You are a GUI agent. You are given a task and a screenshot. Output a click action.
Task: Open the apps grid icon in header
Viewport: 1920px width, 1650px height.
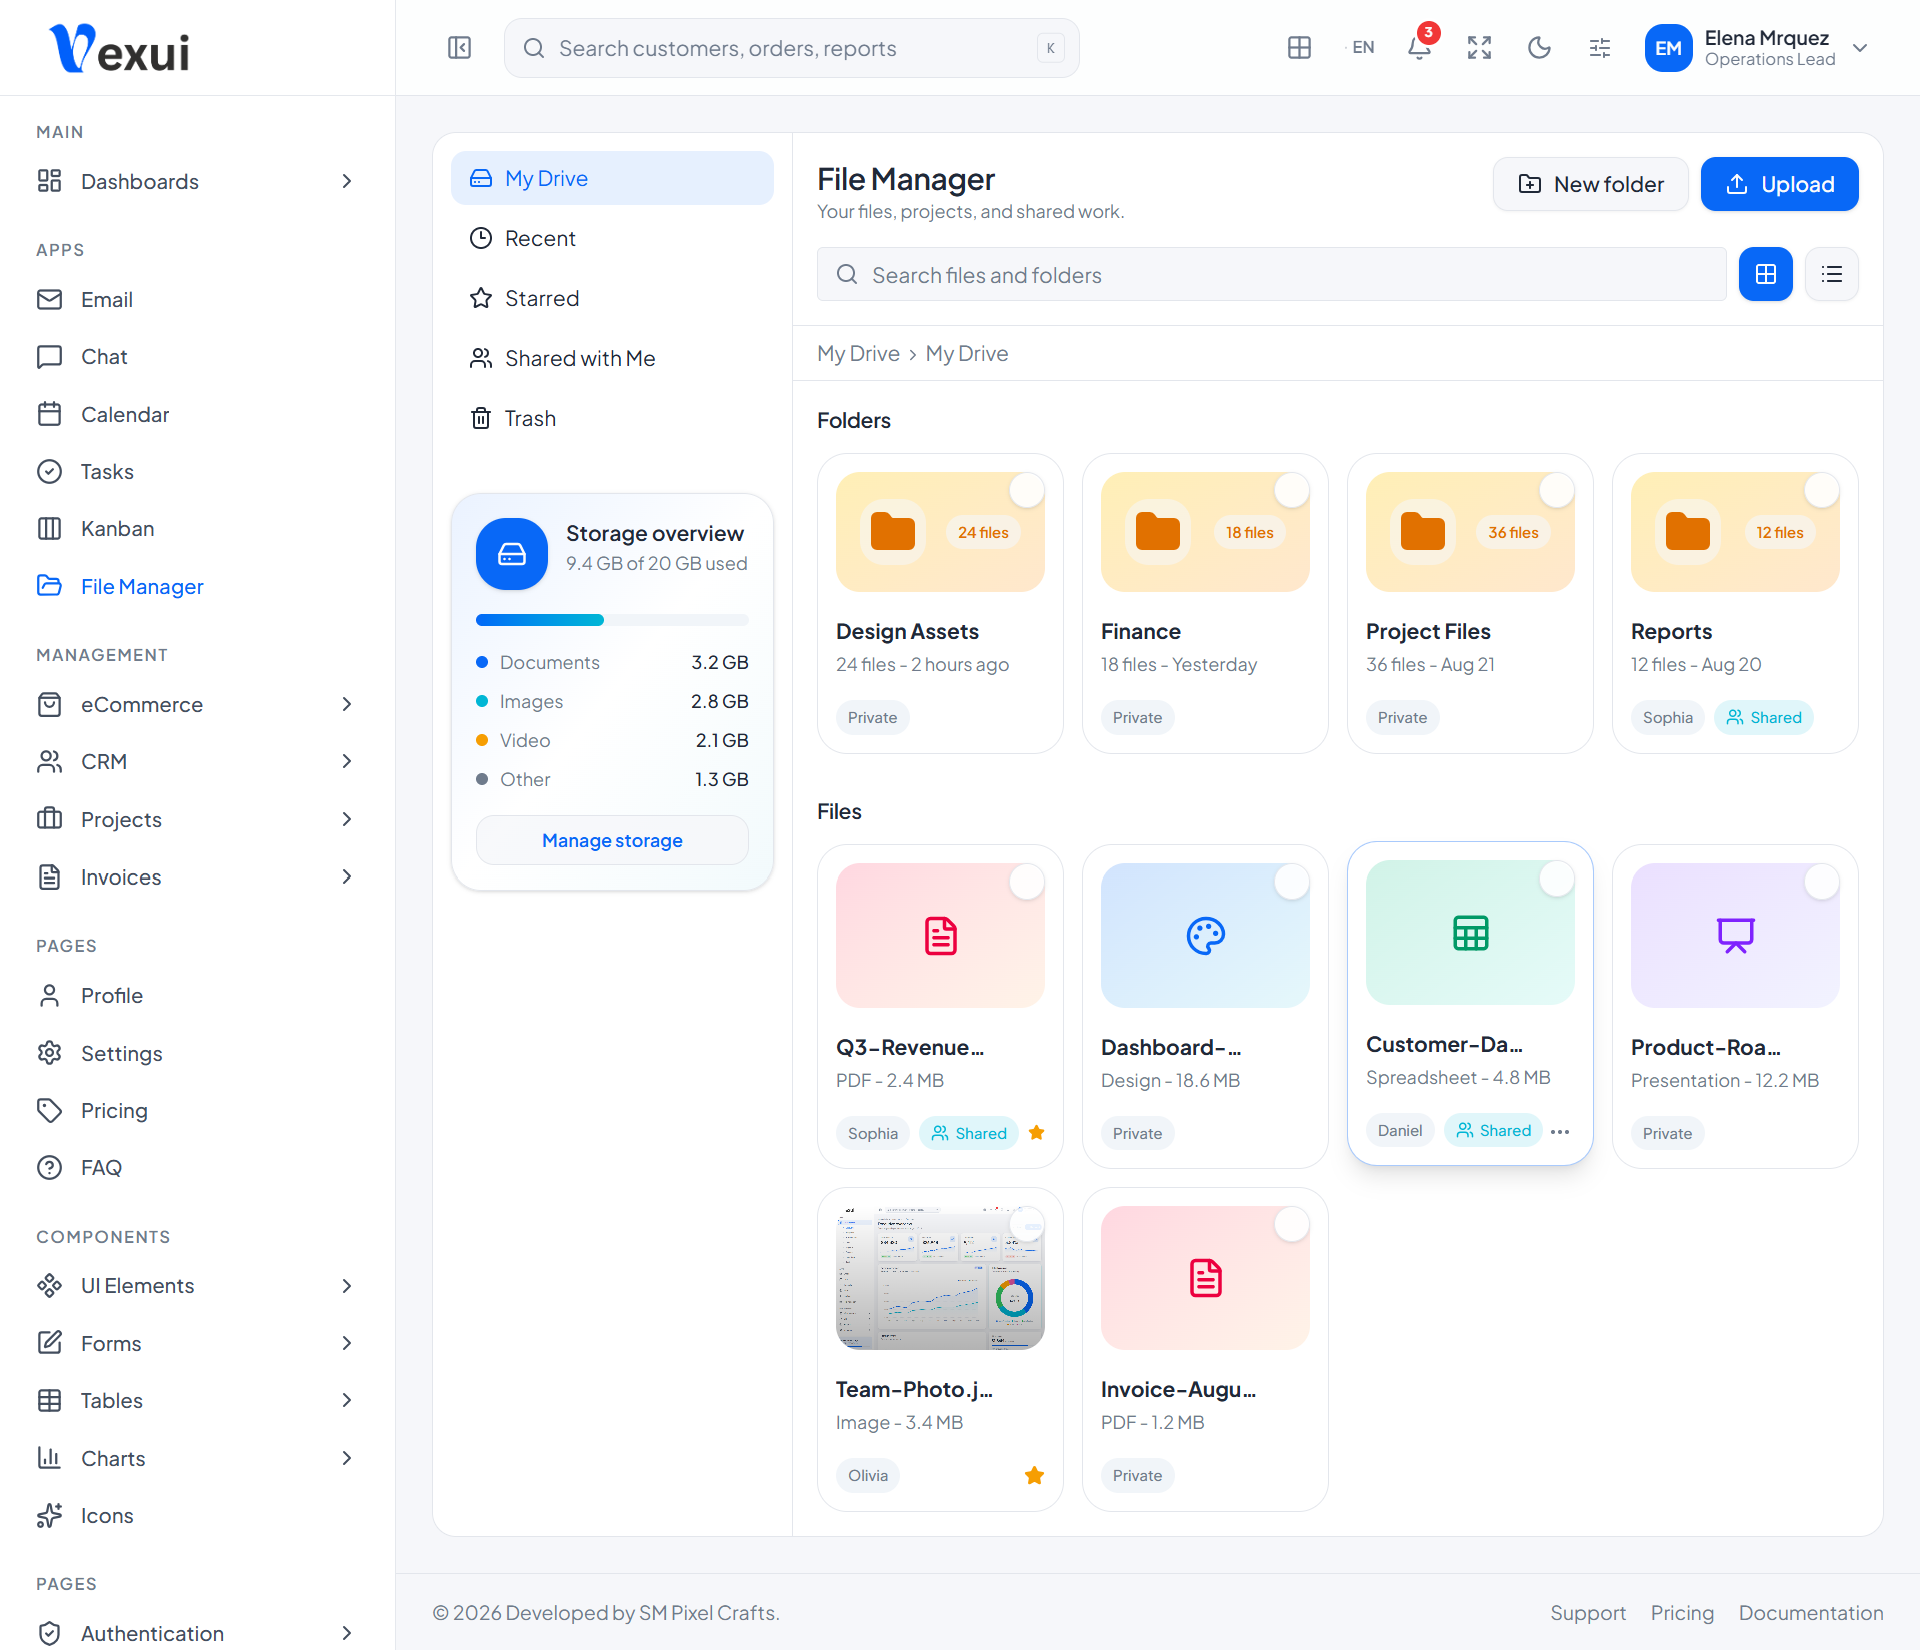click(x=1299, y=48)
